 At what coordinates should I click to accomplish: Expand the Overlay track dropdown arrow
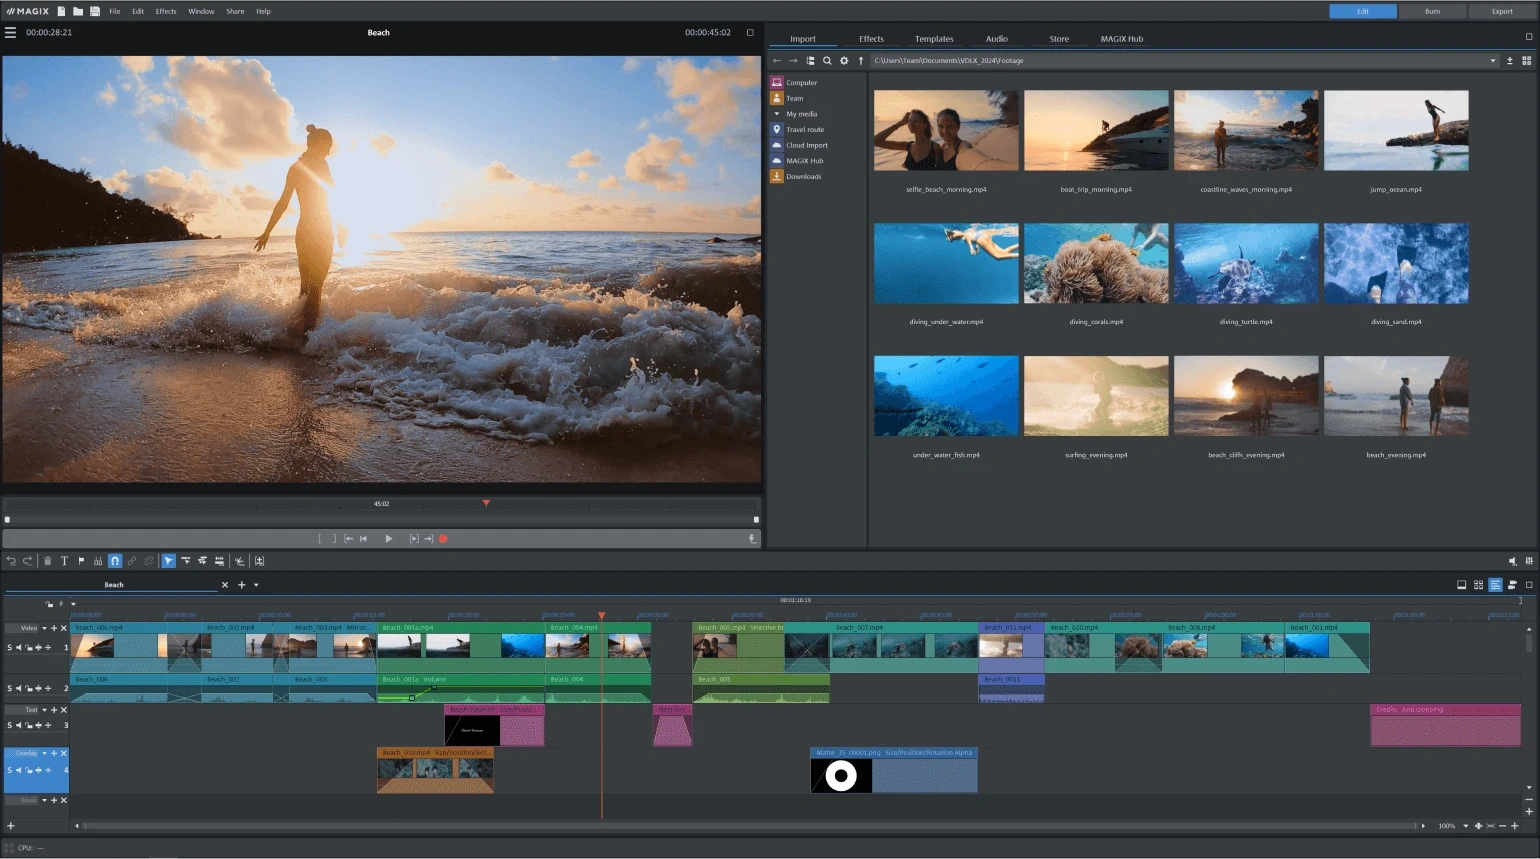pos(44,754)
